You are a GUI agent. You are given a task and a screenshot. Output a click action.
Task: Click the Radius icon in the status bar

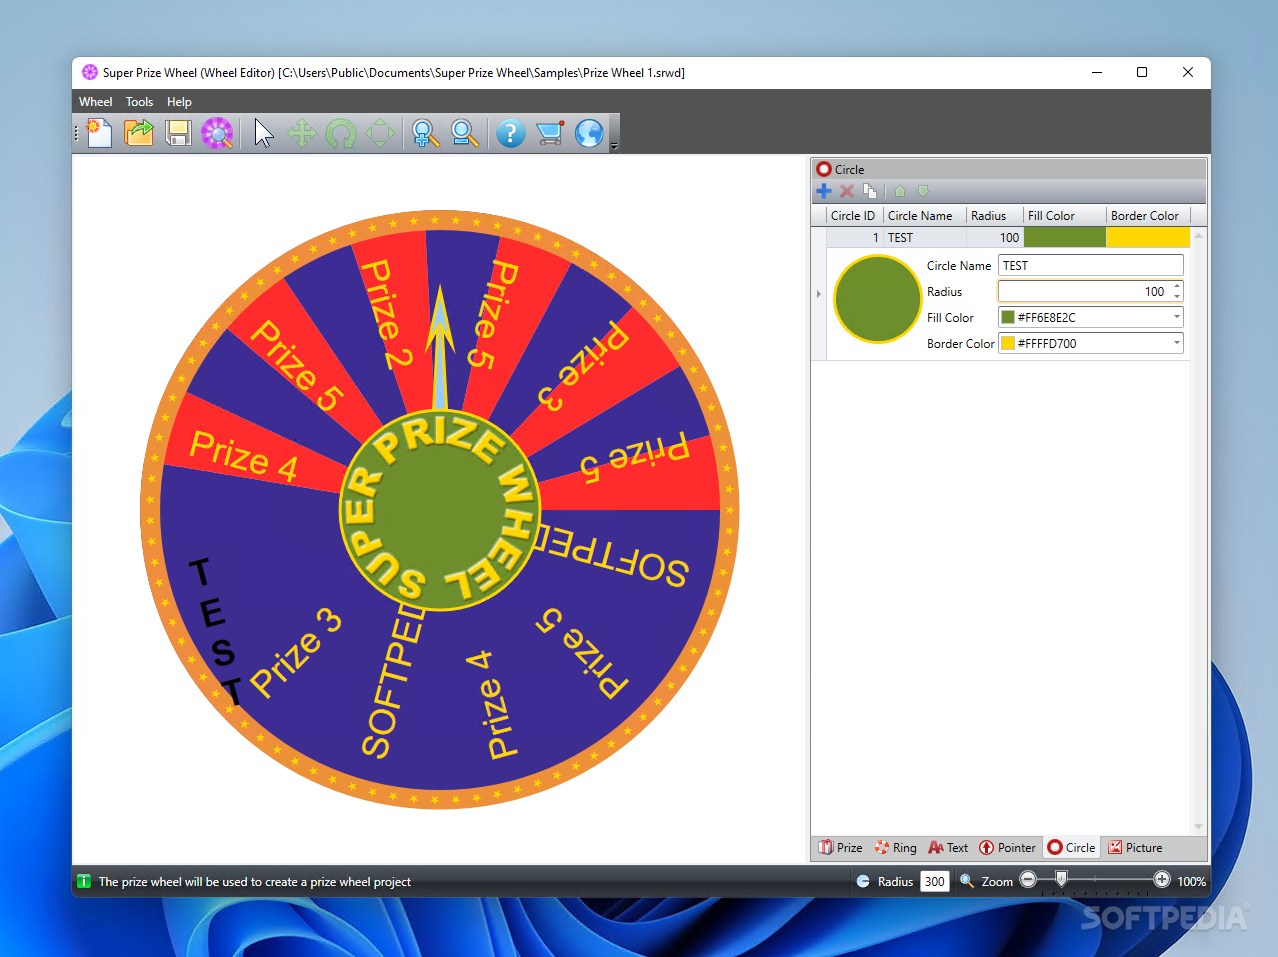pos(863,881)
